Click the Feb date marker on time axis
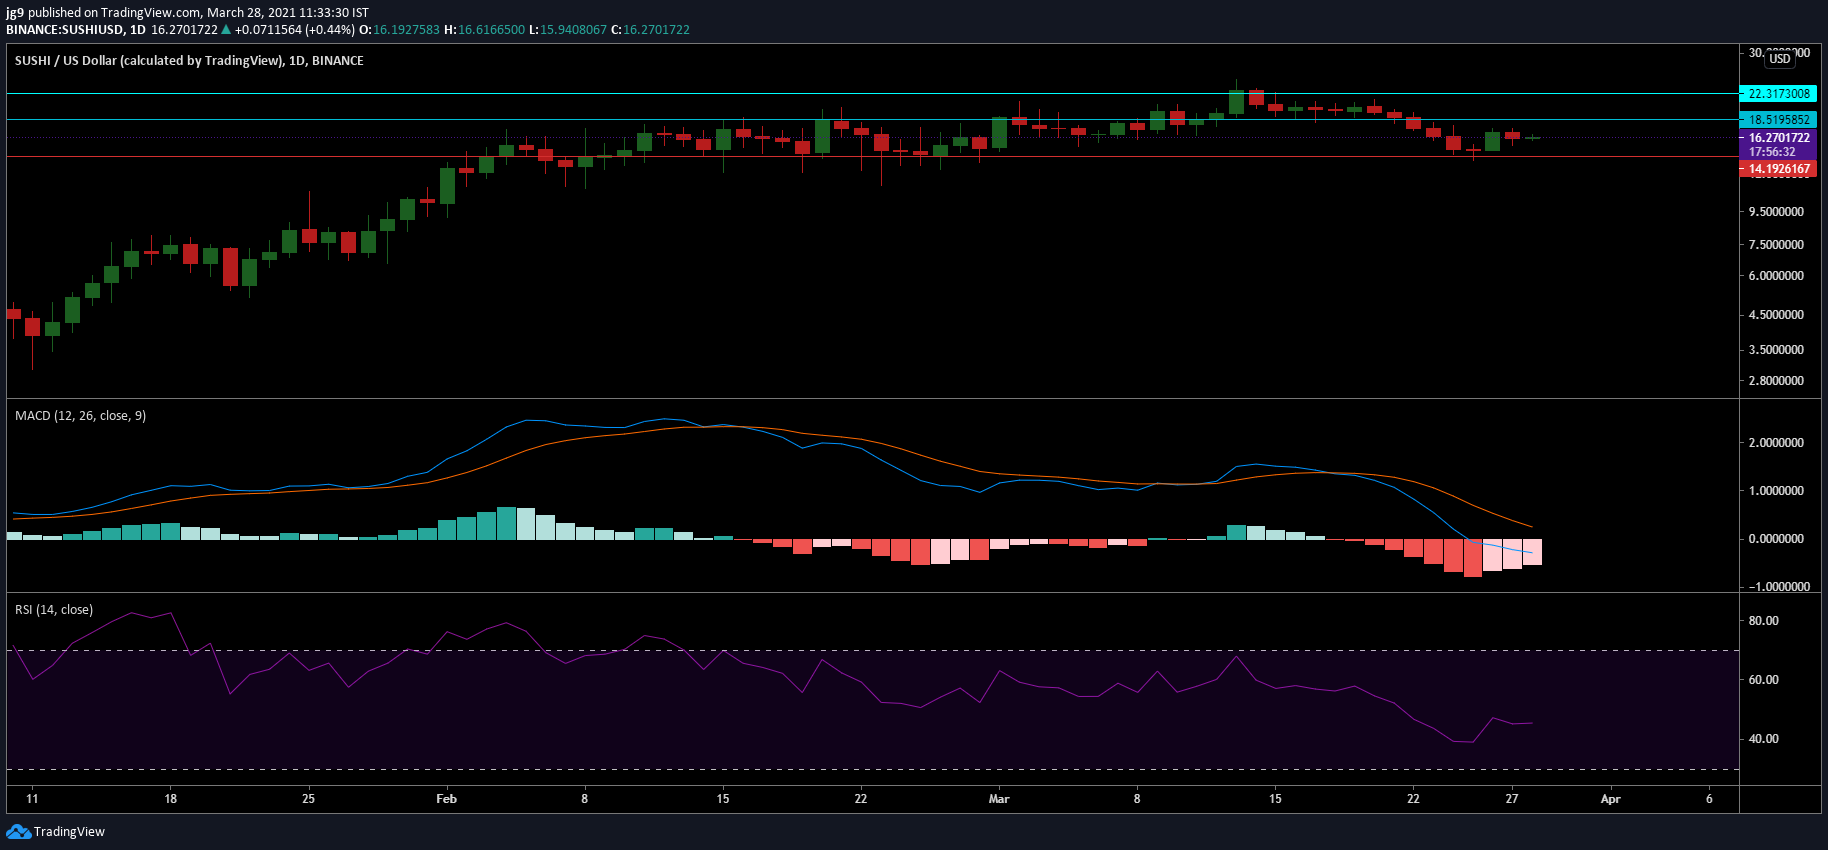 tap(447, 798)
